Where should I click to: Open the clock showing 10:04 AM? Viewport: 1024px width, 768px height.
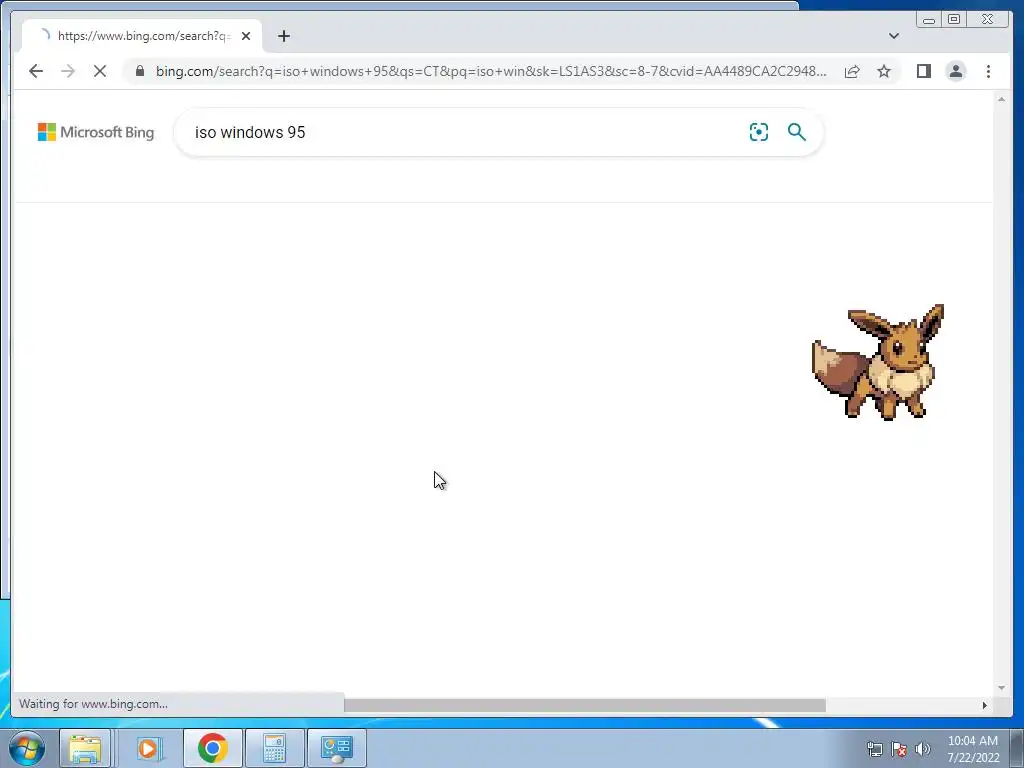tap(973, 749)
